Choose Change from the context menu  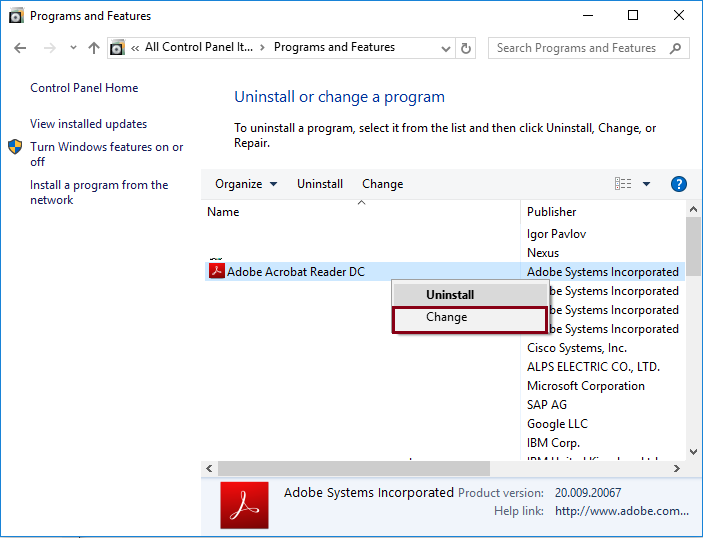pyautogui.click(x=470, y=320)
